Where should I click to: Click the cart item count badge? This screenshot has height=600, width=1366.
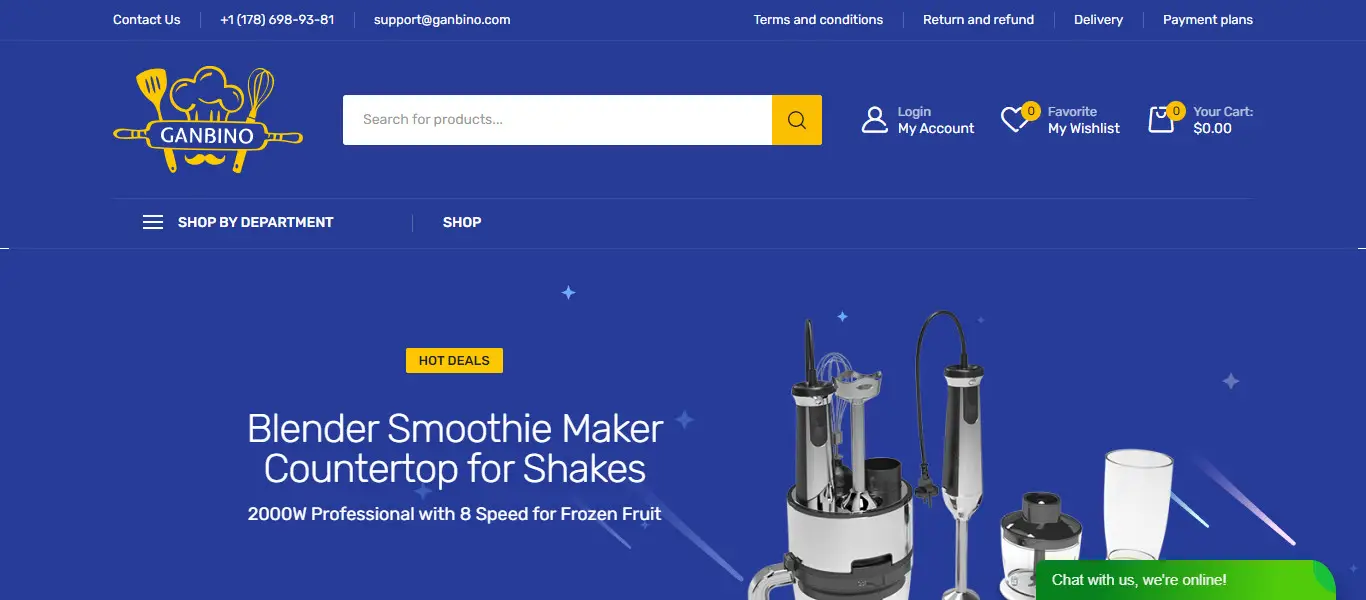click(x=1176, y=111)
